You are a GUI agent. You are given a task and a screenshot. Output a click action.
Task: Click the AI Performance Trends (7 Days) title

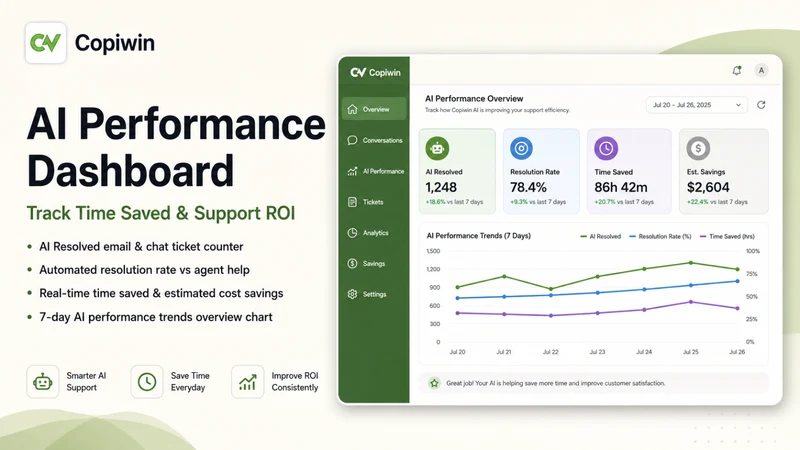coord(479,236)
